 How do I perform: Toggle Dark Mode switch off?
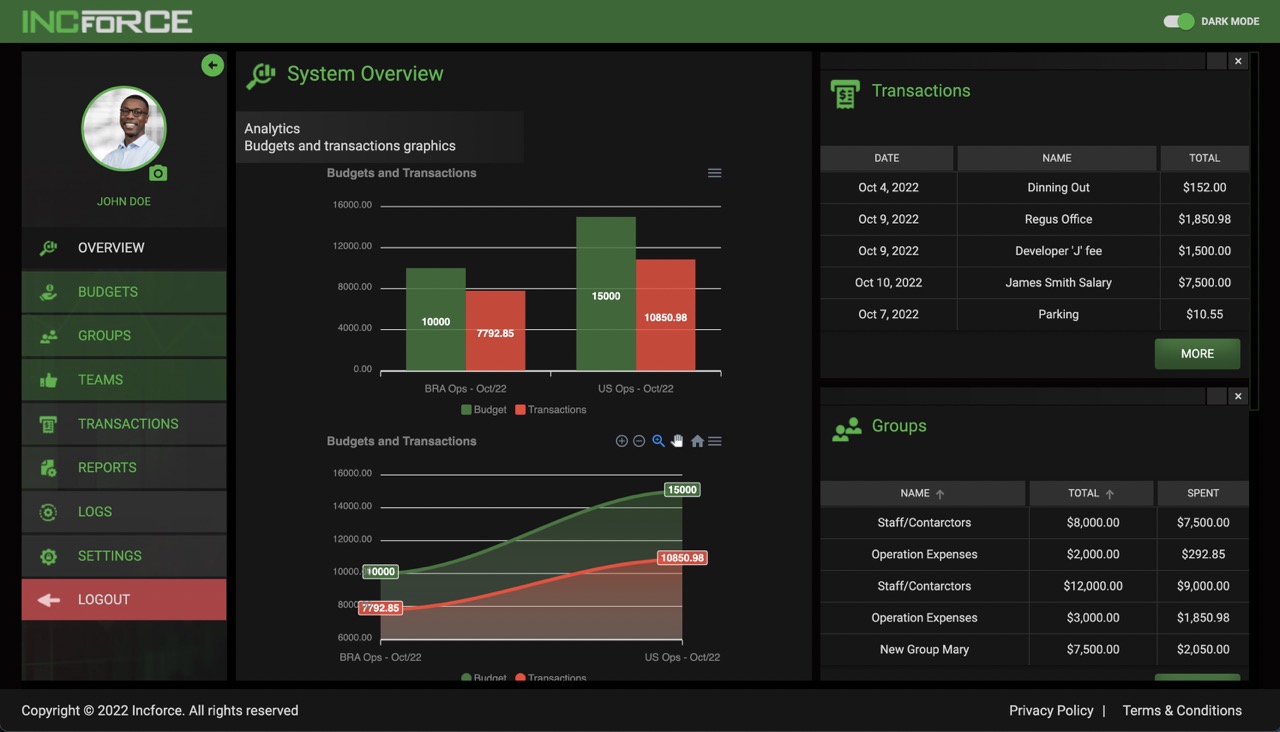point(1179,21)
